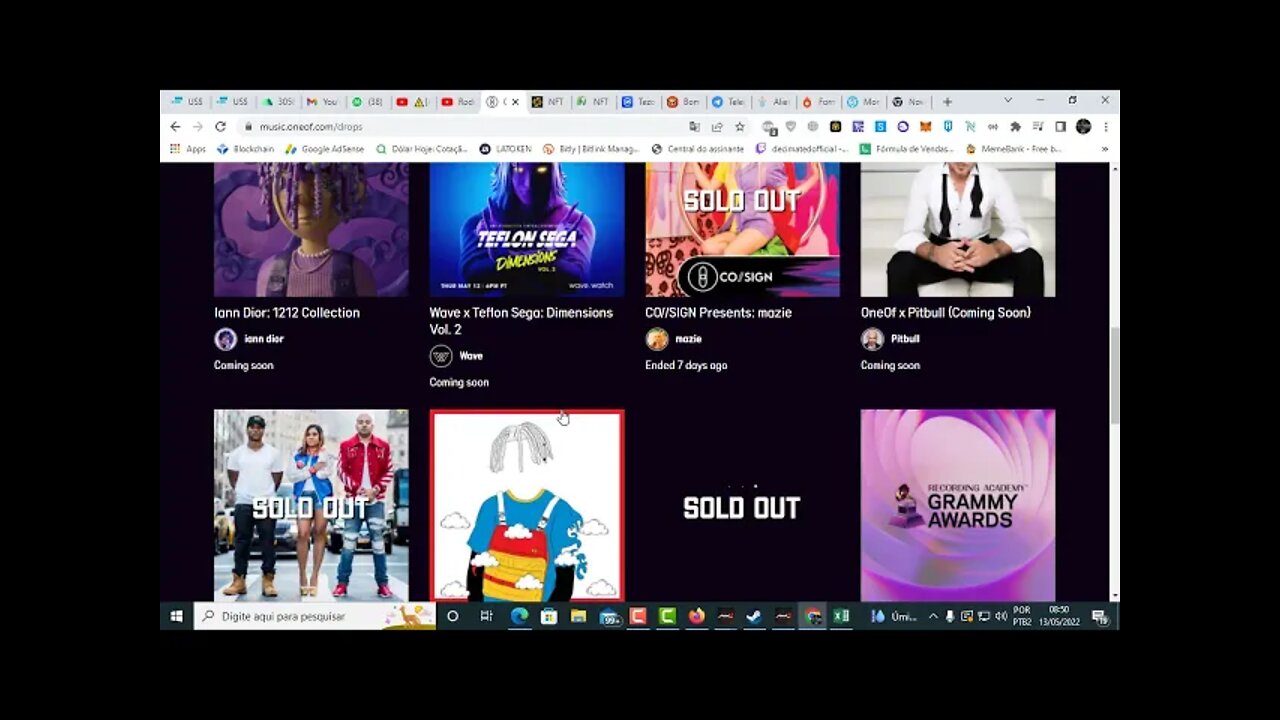Close the active OneOf tab

(x=515, y=102)
